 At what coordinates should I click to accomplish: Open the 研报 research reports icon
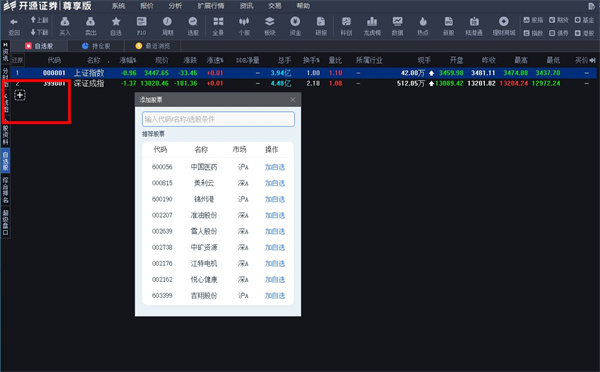321,22
